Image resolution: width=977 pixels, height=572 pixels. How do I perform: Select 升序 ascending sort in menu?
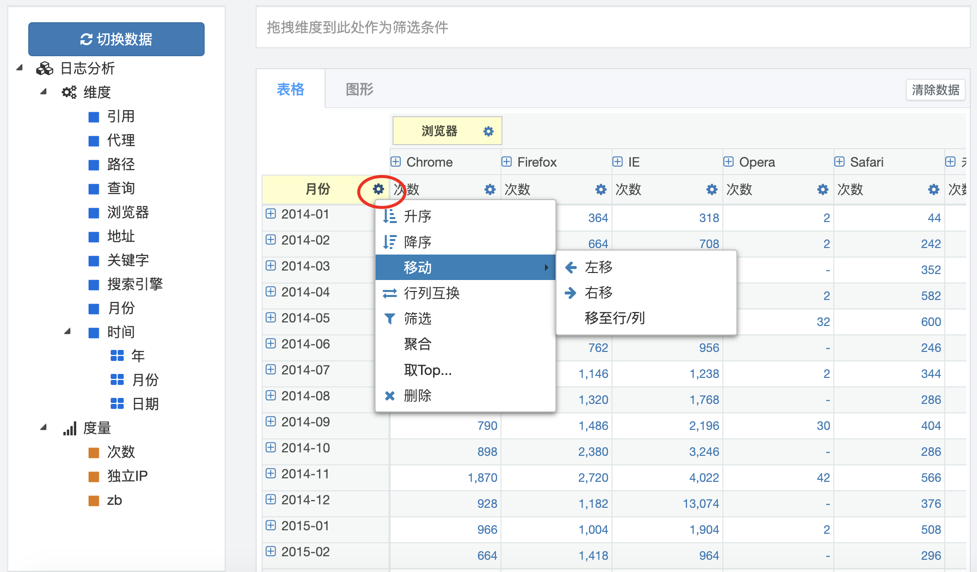[417, 216]
